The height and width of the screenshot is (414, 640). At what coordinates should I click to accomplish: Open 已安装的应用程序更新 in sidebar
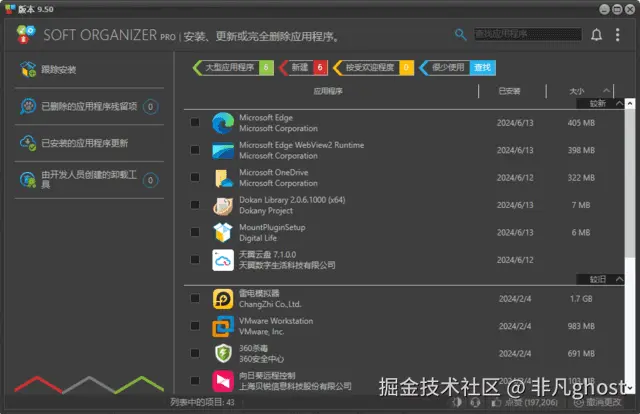89,143
